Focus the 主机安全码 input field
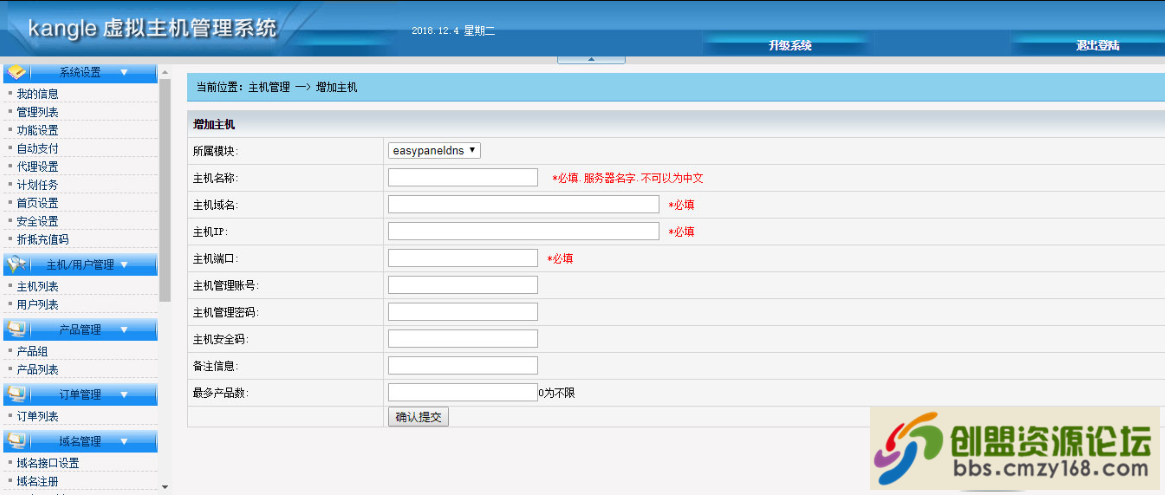The height and width of the screenshot is (495, 1165). [463, 338]
